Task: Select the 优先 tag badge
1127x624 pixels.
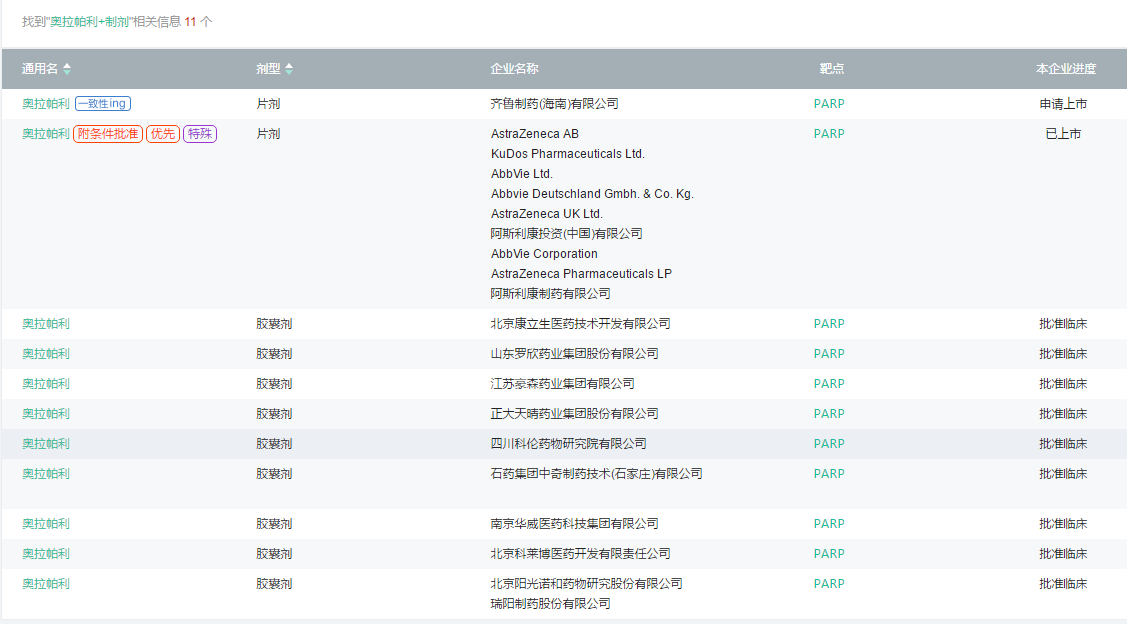Action: coord(163,134)
